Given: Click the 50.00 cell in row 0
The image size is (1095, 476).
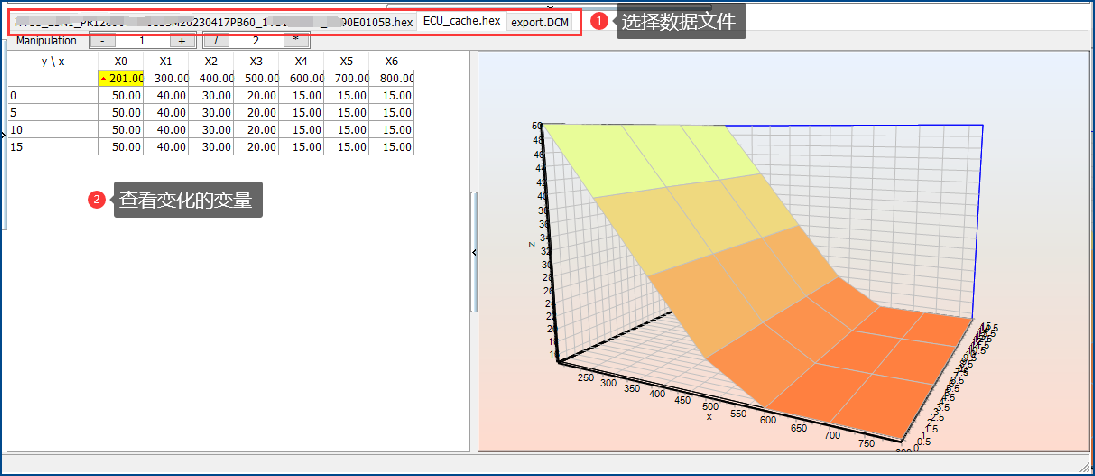Looking at the screenshot, I should click(122, 96).
